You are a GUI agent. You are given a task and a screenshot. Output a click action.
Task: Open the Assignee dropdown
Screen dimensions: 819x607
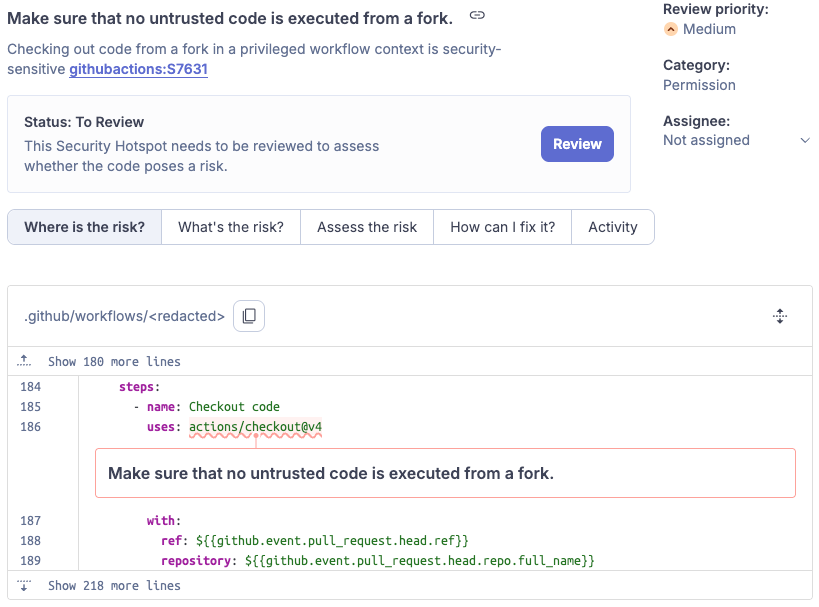pos(803,140)
